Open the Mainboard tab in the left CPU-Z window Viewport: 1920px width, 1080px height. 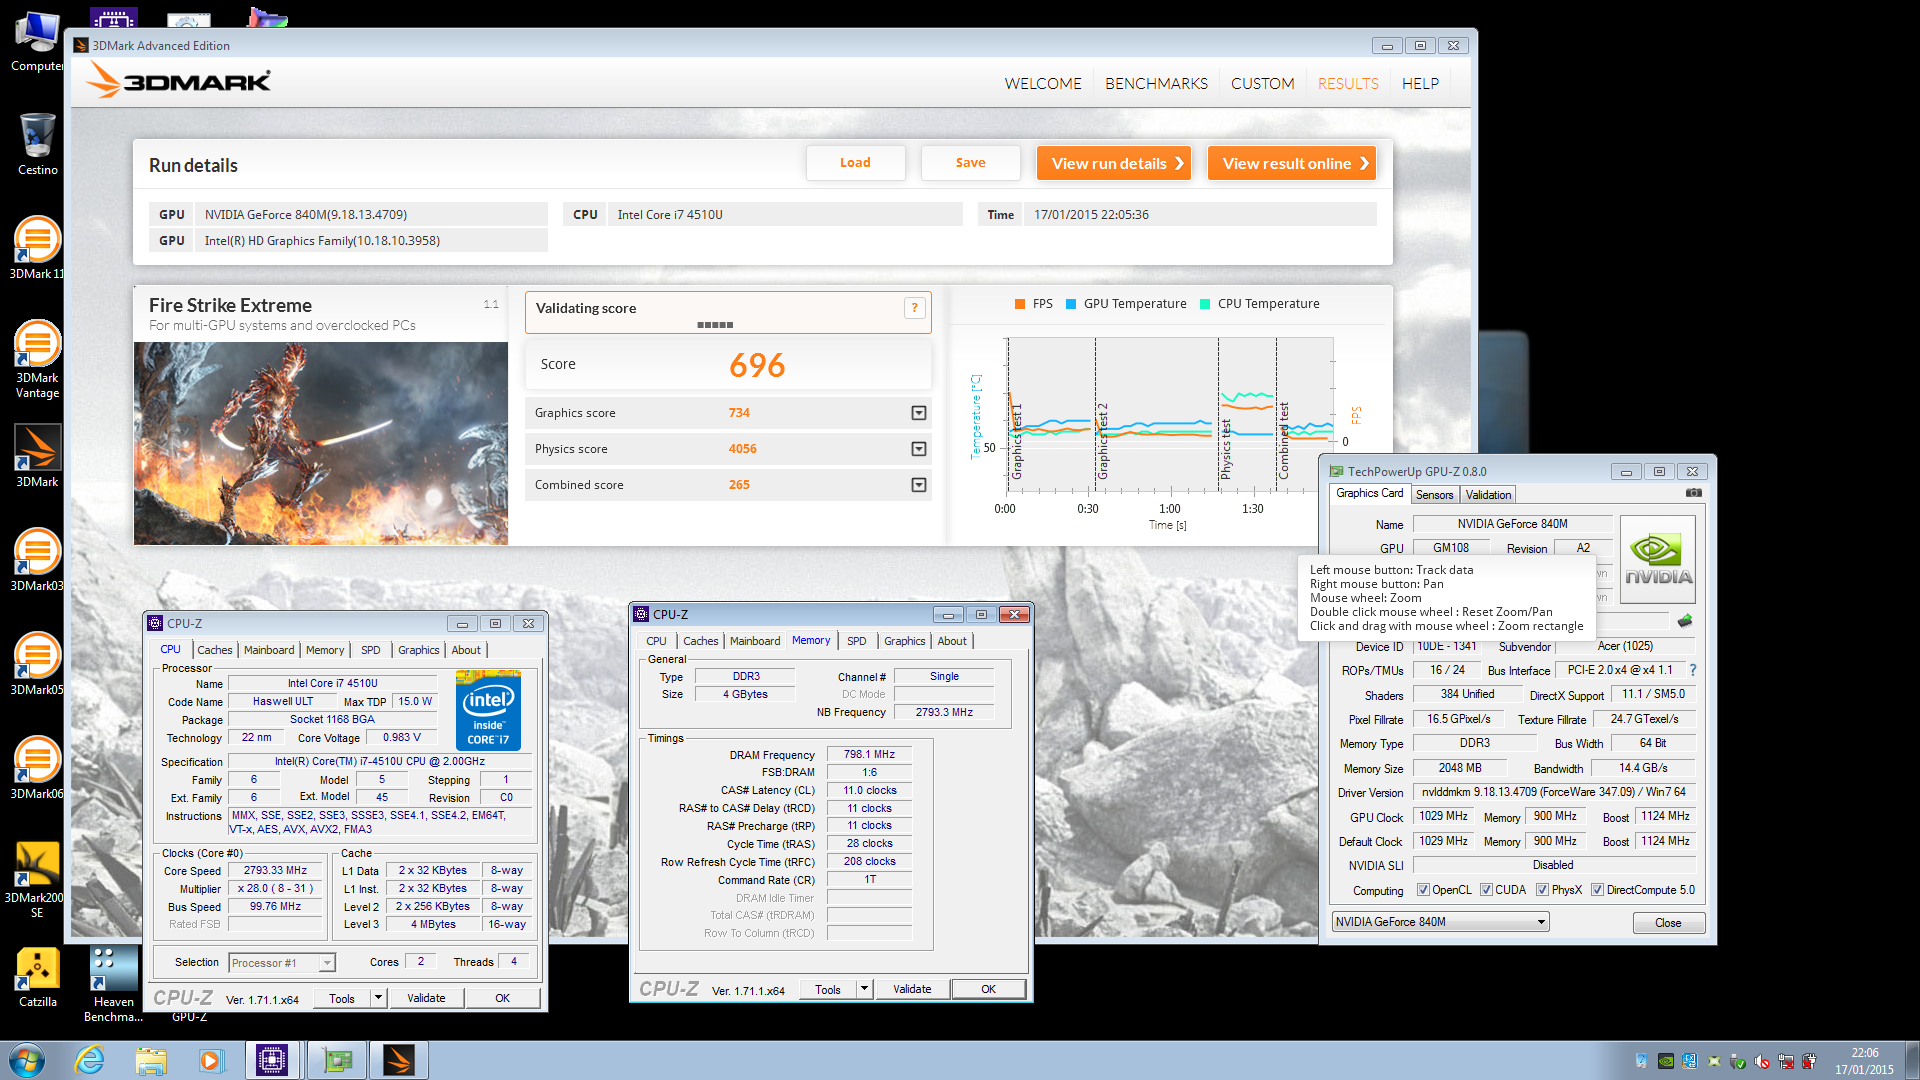pyautogui.click(x=269, y=650)
